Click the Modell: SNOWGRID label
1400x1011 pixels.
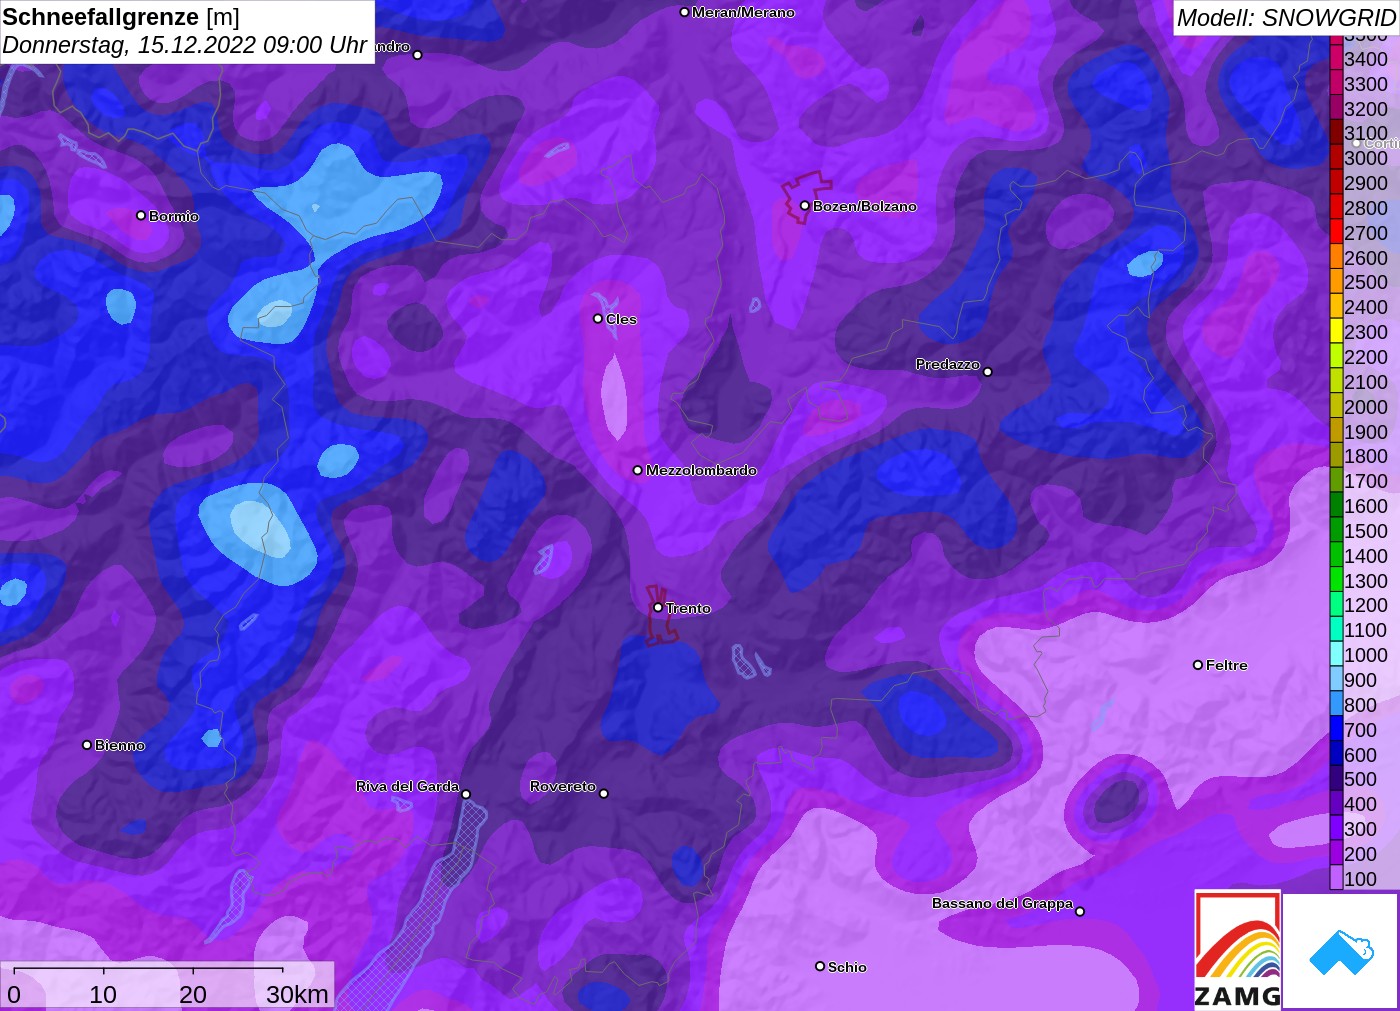click(x=1286, y=18)
